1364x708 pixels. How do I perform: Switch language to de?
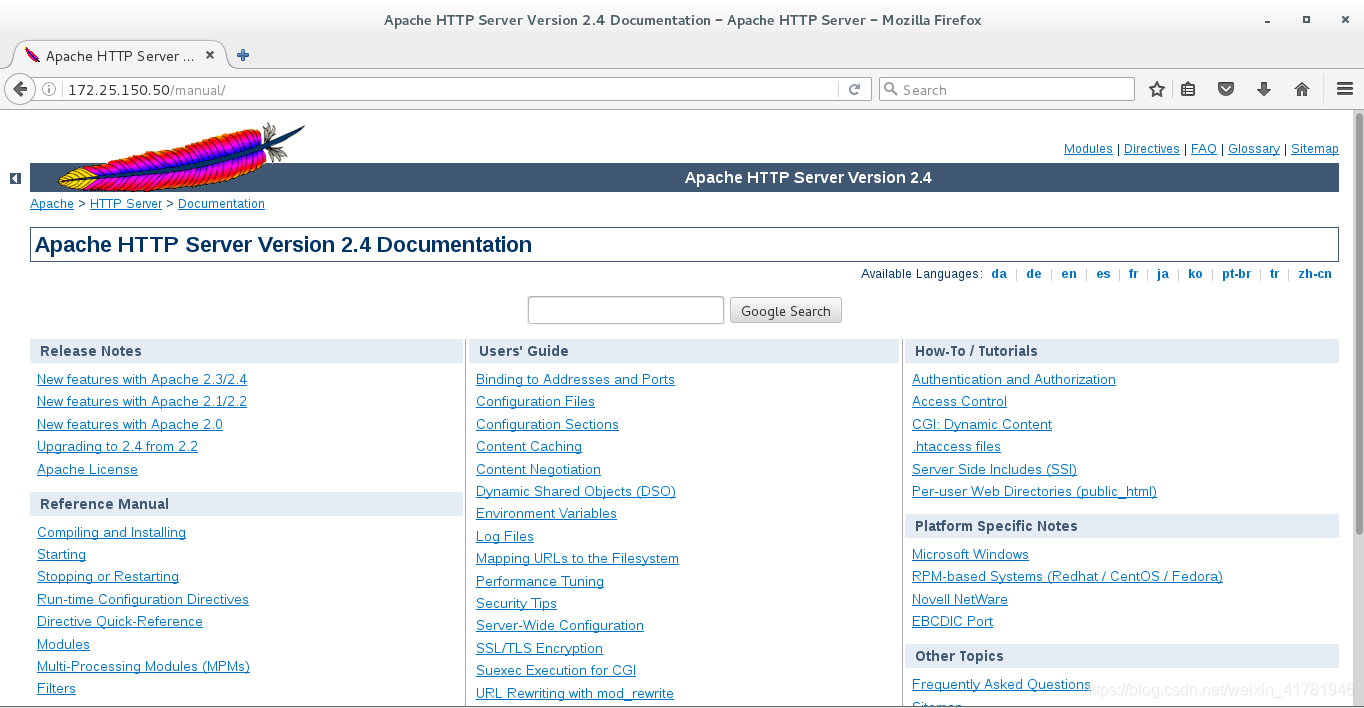1034,274
